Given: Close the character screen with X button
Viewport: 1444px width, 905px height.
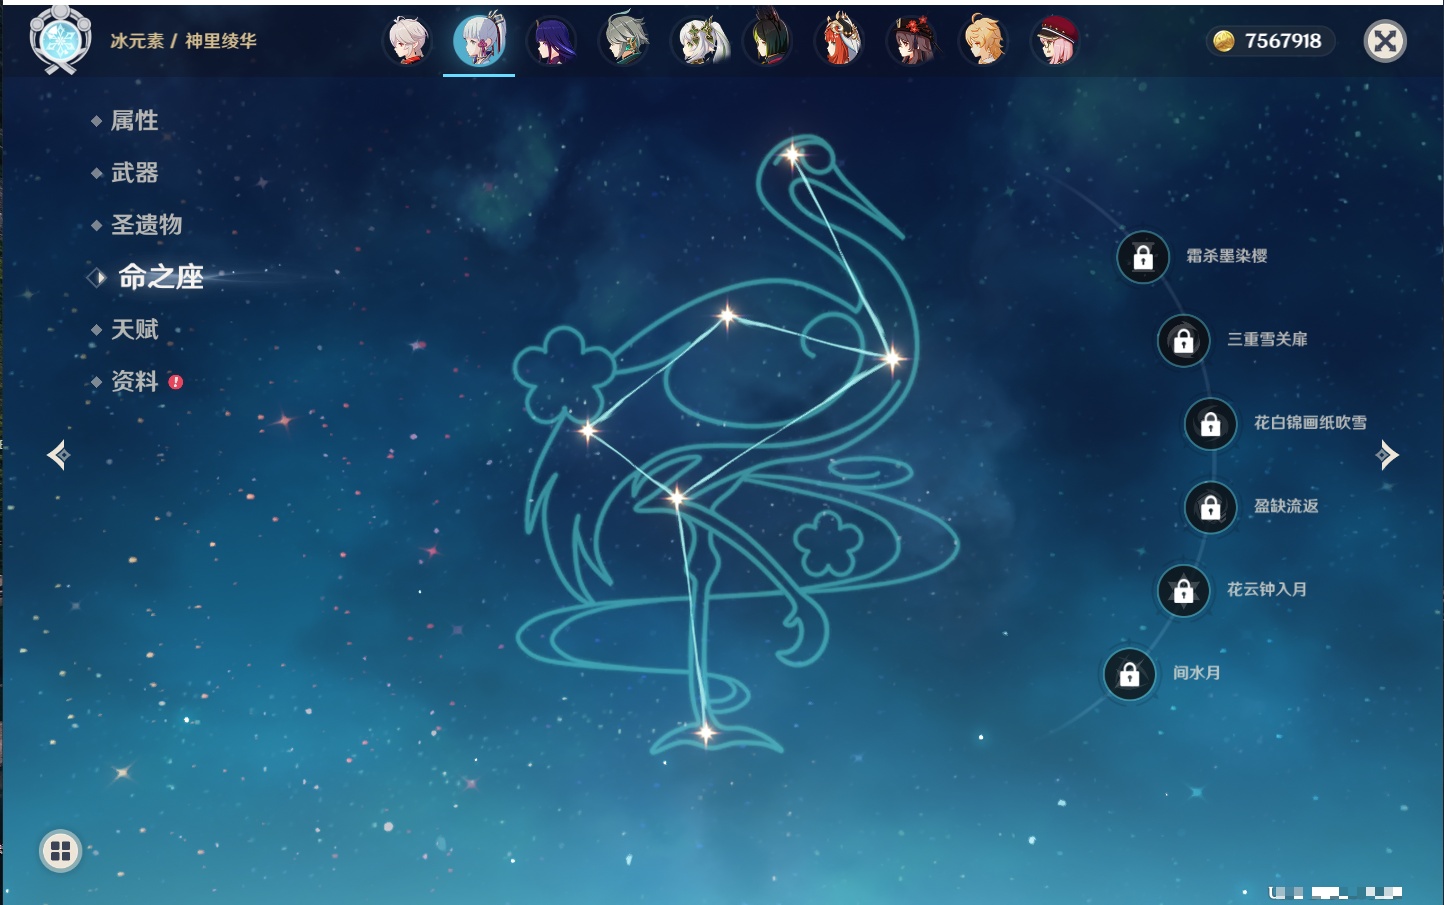Looking at the screenshot, I should (1385, 41).
